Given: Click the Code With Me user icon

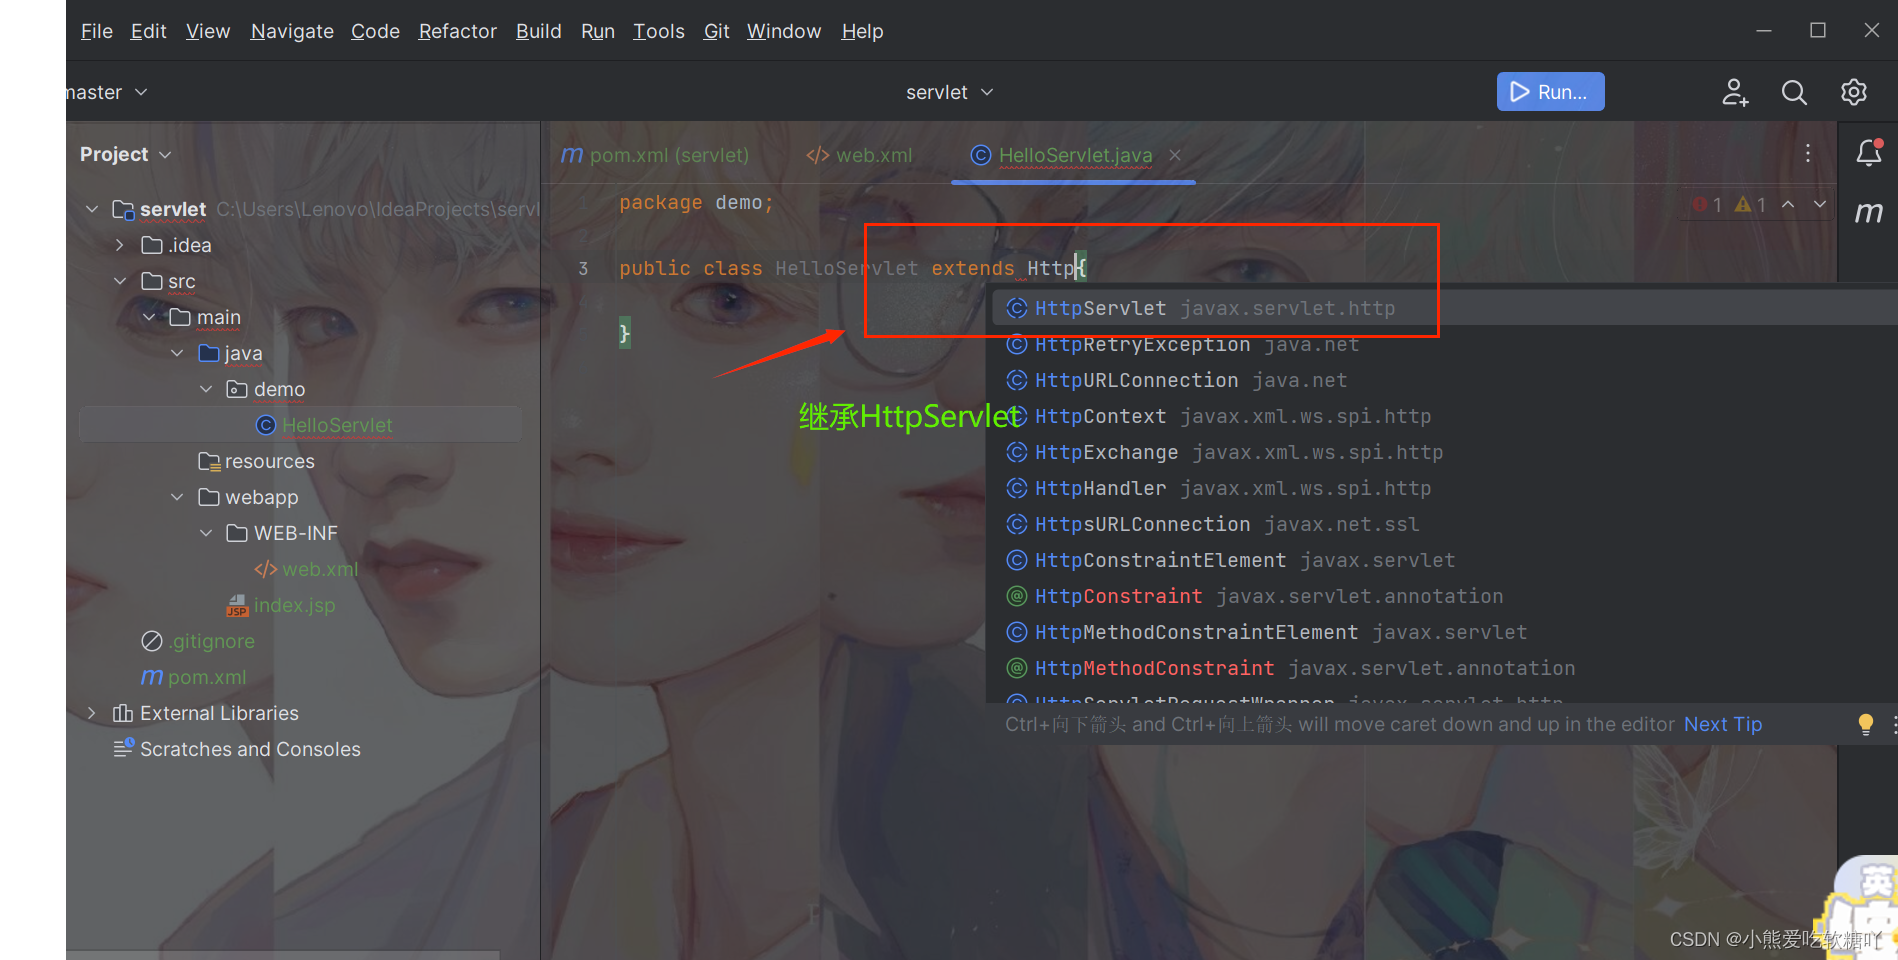Looking at the screenshot, I should (1735, 92).
